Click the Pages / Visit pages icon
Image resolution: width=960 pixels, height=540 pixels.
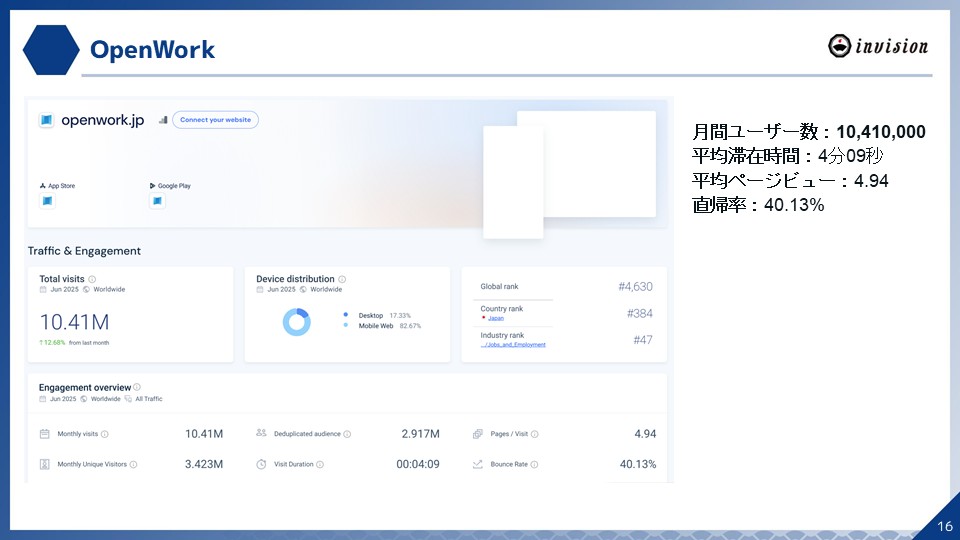pyautogui.click(x=478, y=433)
